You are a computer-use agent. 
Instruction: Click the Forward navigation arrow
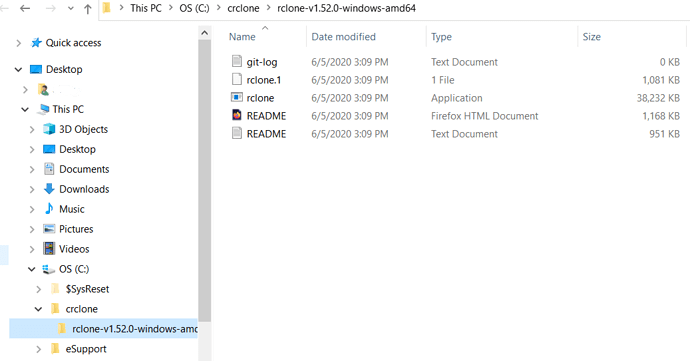[51, 8]
